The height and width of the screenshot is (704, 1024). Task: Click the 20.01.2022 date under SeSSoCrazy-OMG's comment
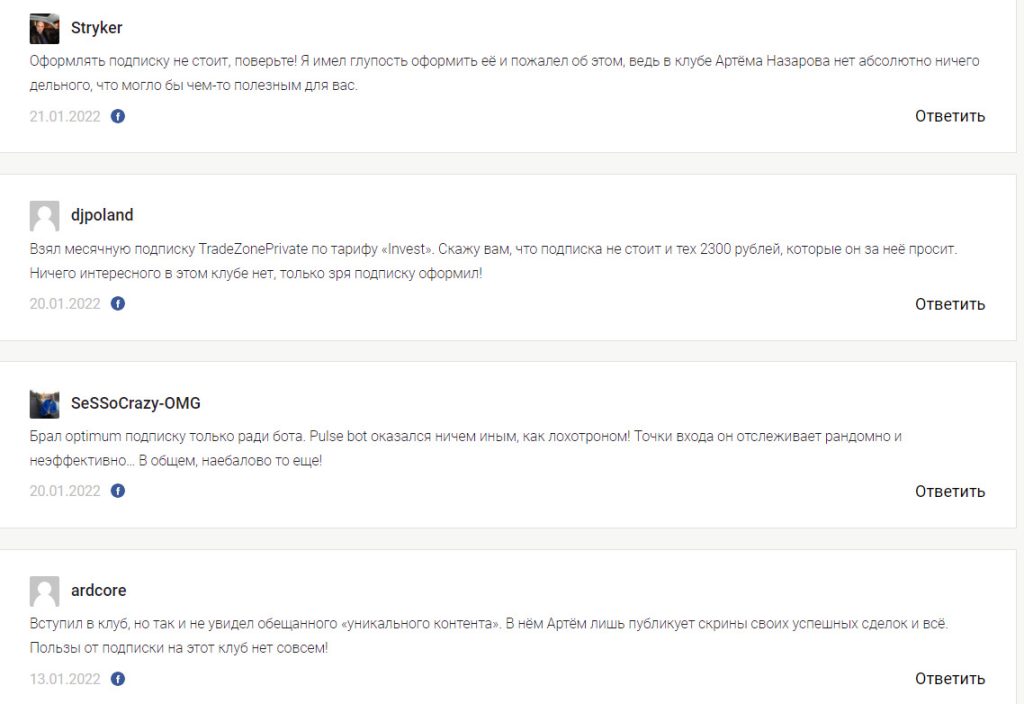65,491
